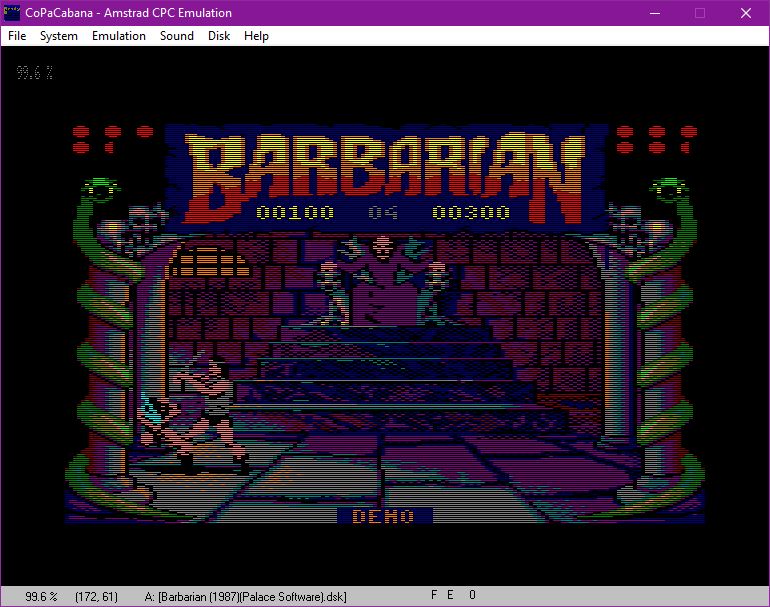Click the green snake head on left
This screenshot has height=607, width=770.
click(100, 190)
